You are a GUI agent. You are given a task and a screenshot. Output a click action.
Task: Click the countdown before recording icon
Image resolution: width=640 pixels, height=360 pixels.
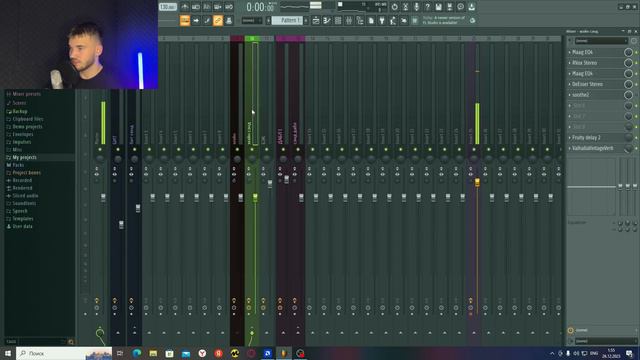[x=207, y=7]
